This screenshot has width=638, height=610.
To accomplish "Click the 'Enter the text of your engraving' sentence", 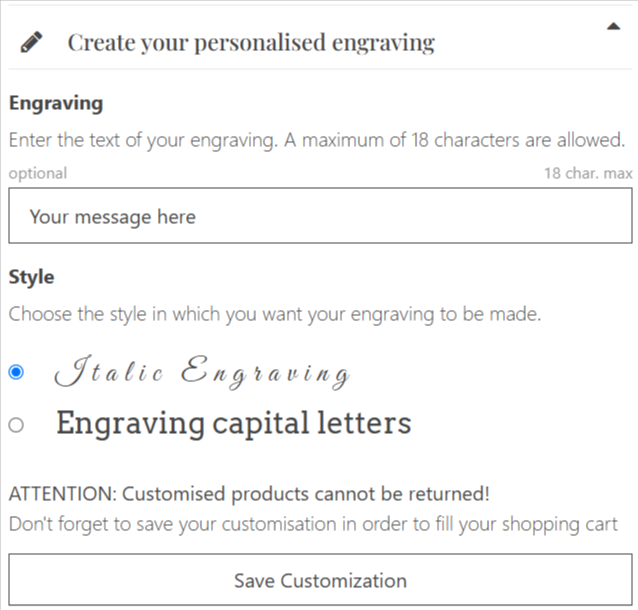I will pos(143,140).
